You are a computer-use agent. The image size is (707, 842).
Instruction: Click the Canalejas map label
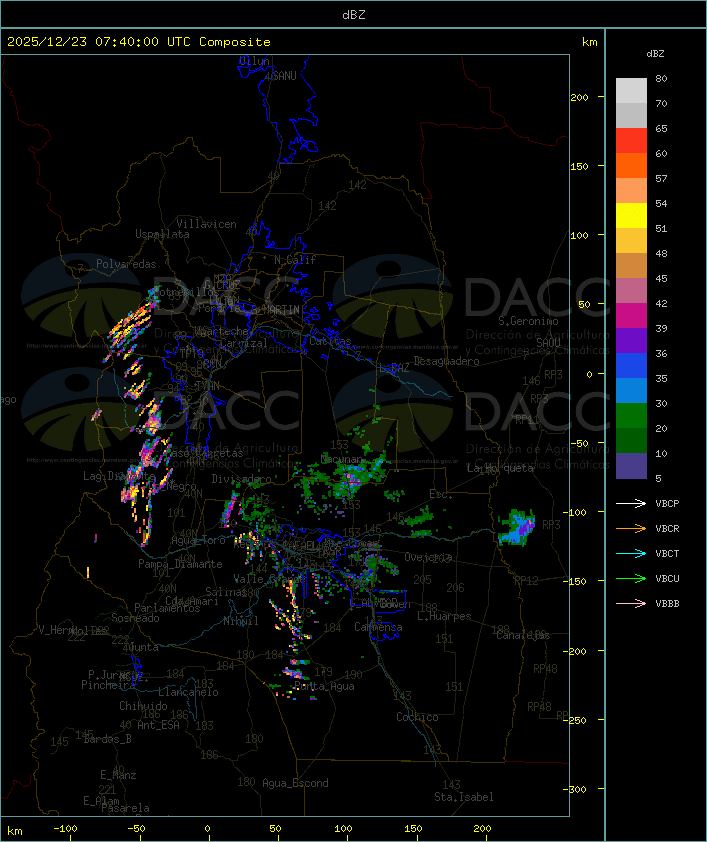(523, 635)
